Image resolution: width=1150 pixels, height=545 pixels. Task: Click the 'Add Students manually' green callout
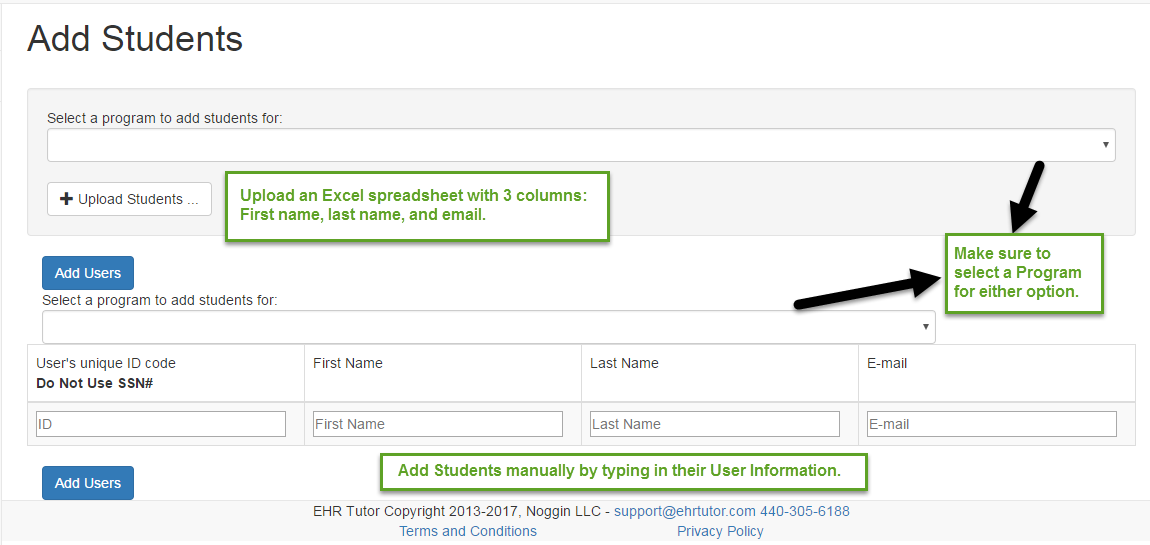[623, 472]
